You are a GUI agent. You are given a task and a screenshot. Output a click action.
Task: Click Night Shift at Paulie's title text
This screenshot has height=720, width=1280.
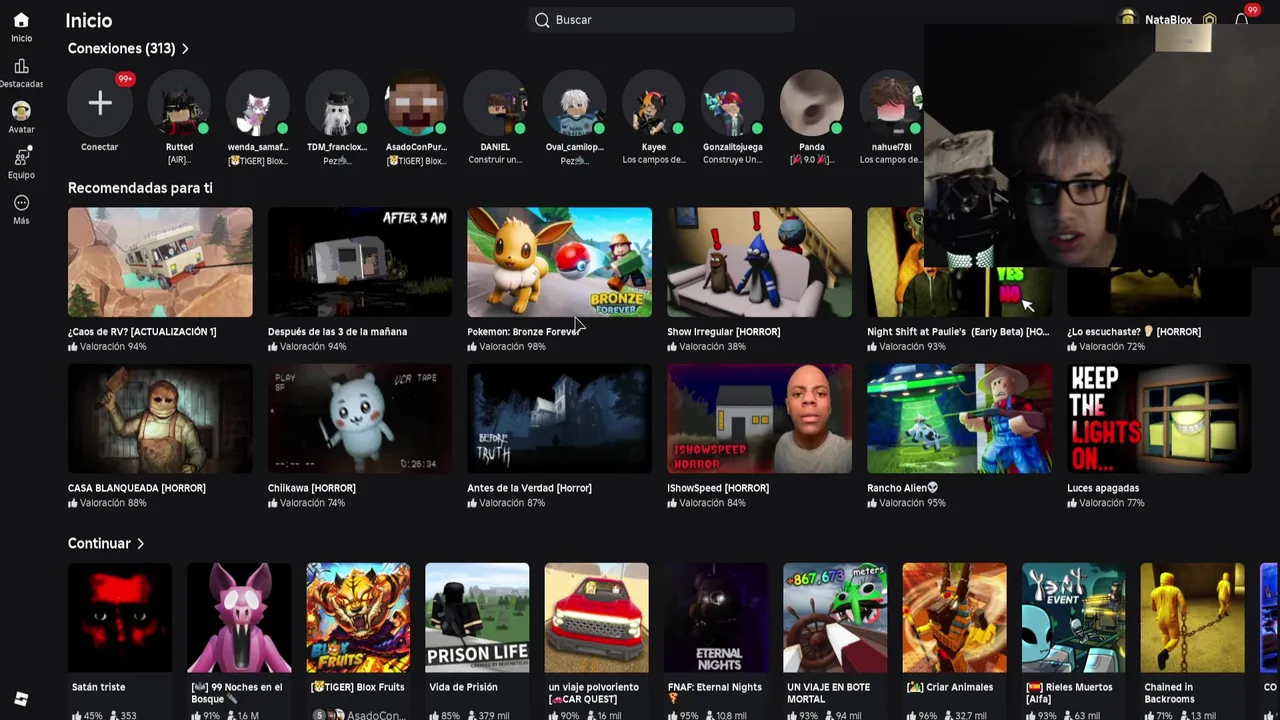click(x=958, y=331)
